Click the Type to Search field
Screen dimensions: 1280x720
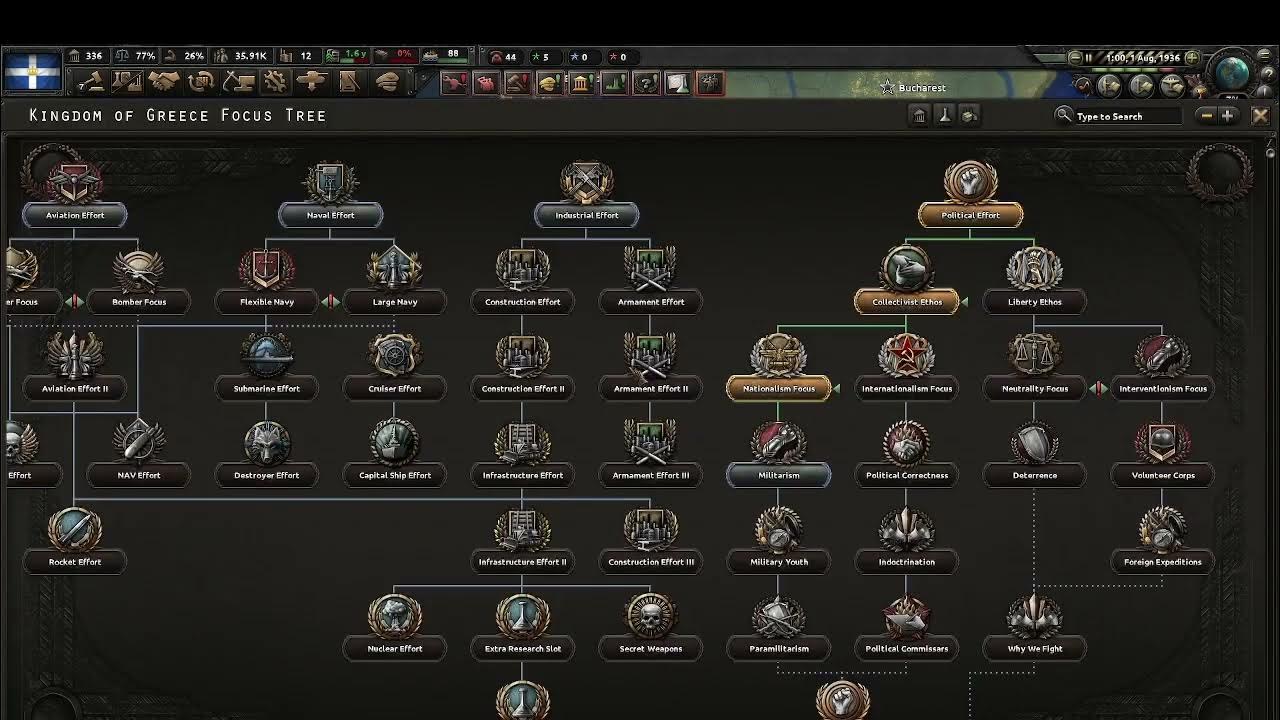[1128, 116]
